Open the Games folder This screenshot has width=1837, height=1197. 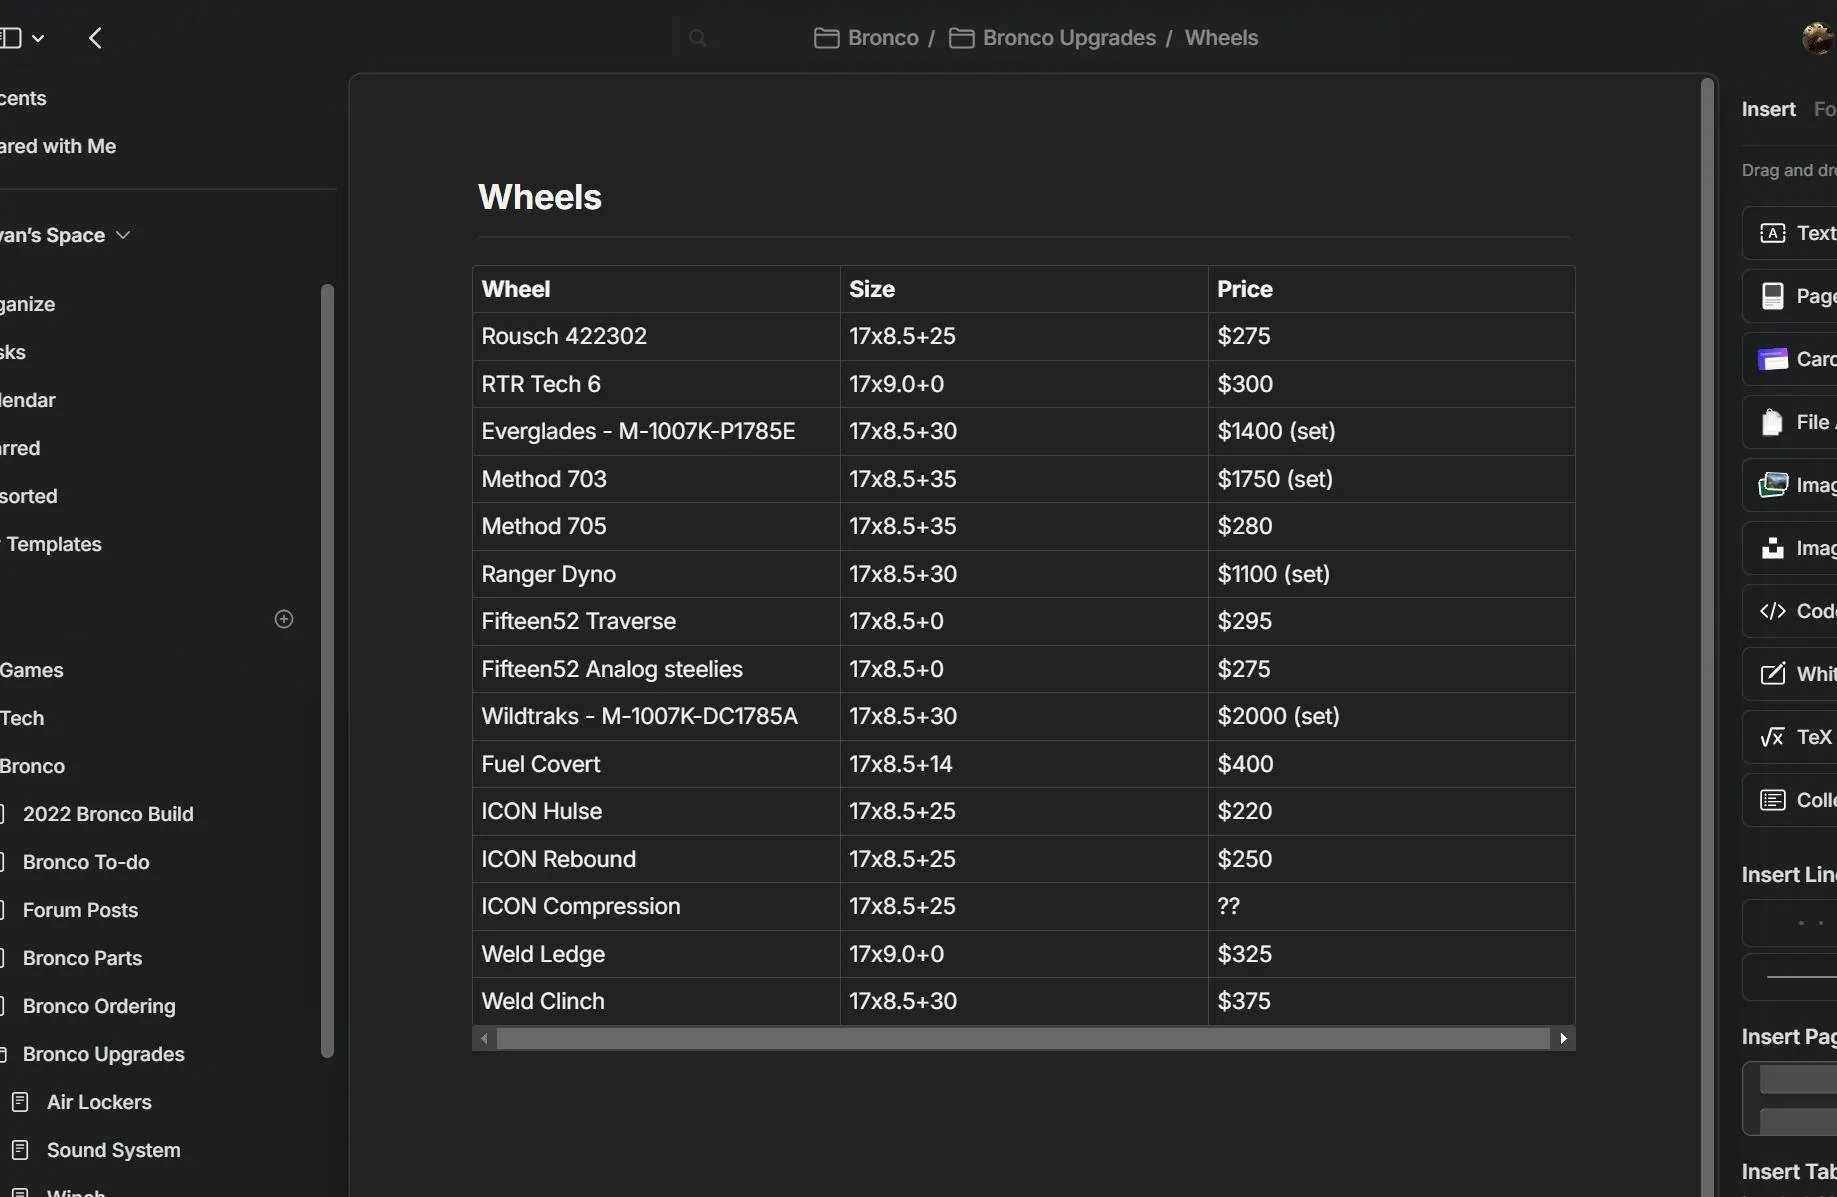click(32, 670)
